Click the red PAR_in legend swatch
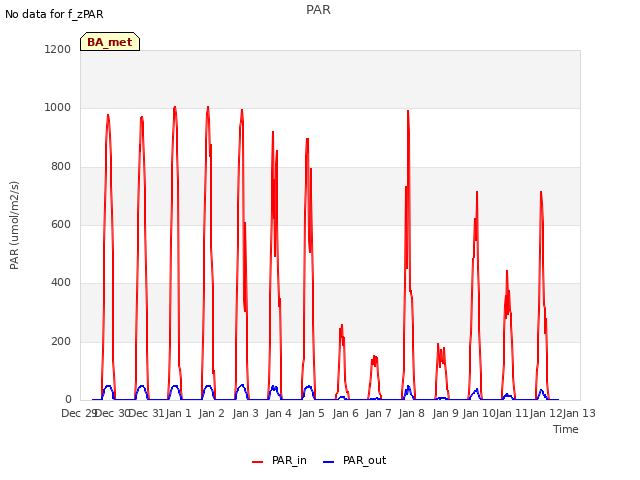 click(x=258, y=462)
